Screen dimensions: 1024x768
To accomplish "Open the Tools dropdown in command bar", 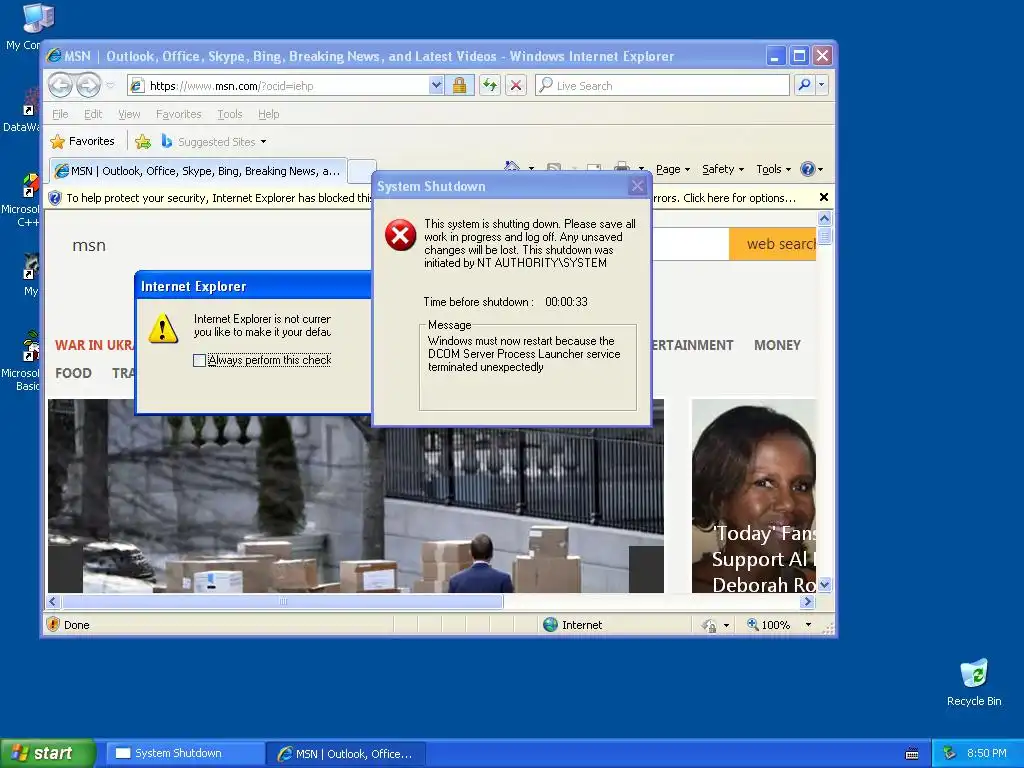I will pyautogui.click(x=773, y=169).
